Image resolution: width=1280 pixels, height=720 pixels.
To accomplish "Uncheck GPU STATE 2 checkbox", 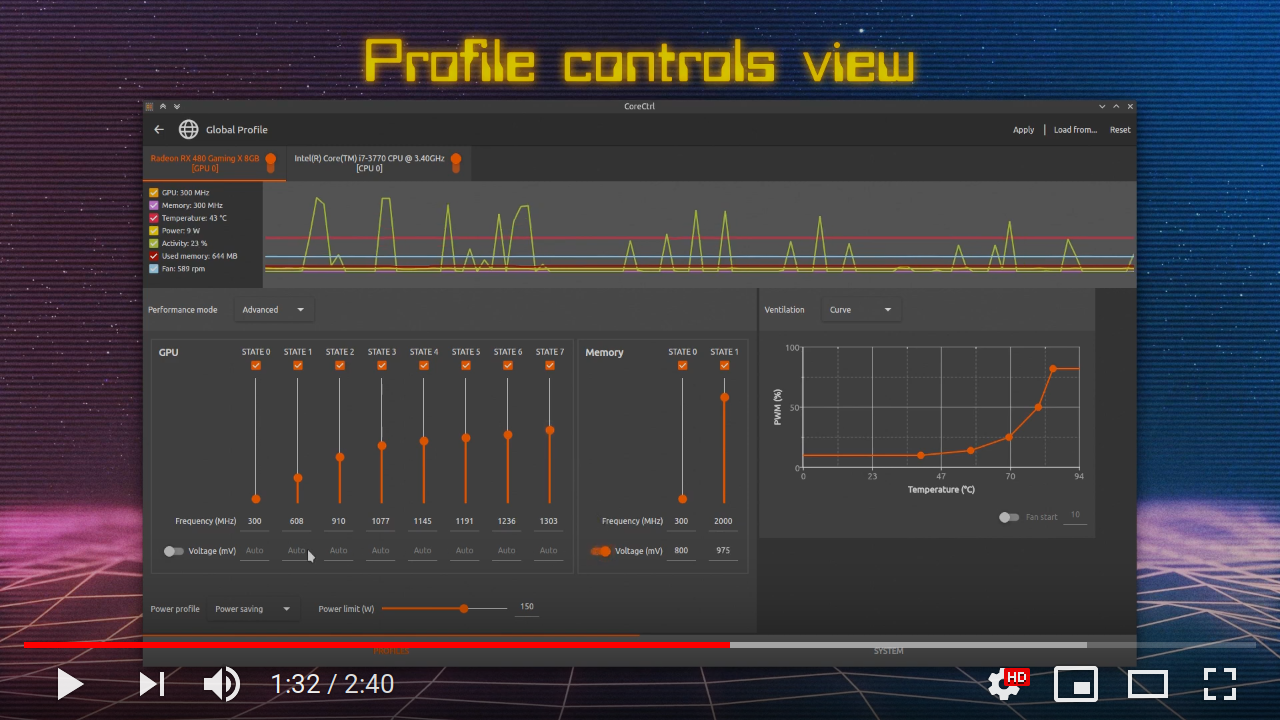I will 340,366.
